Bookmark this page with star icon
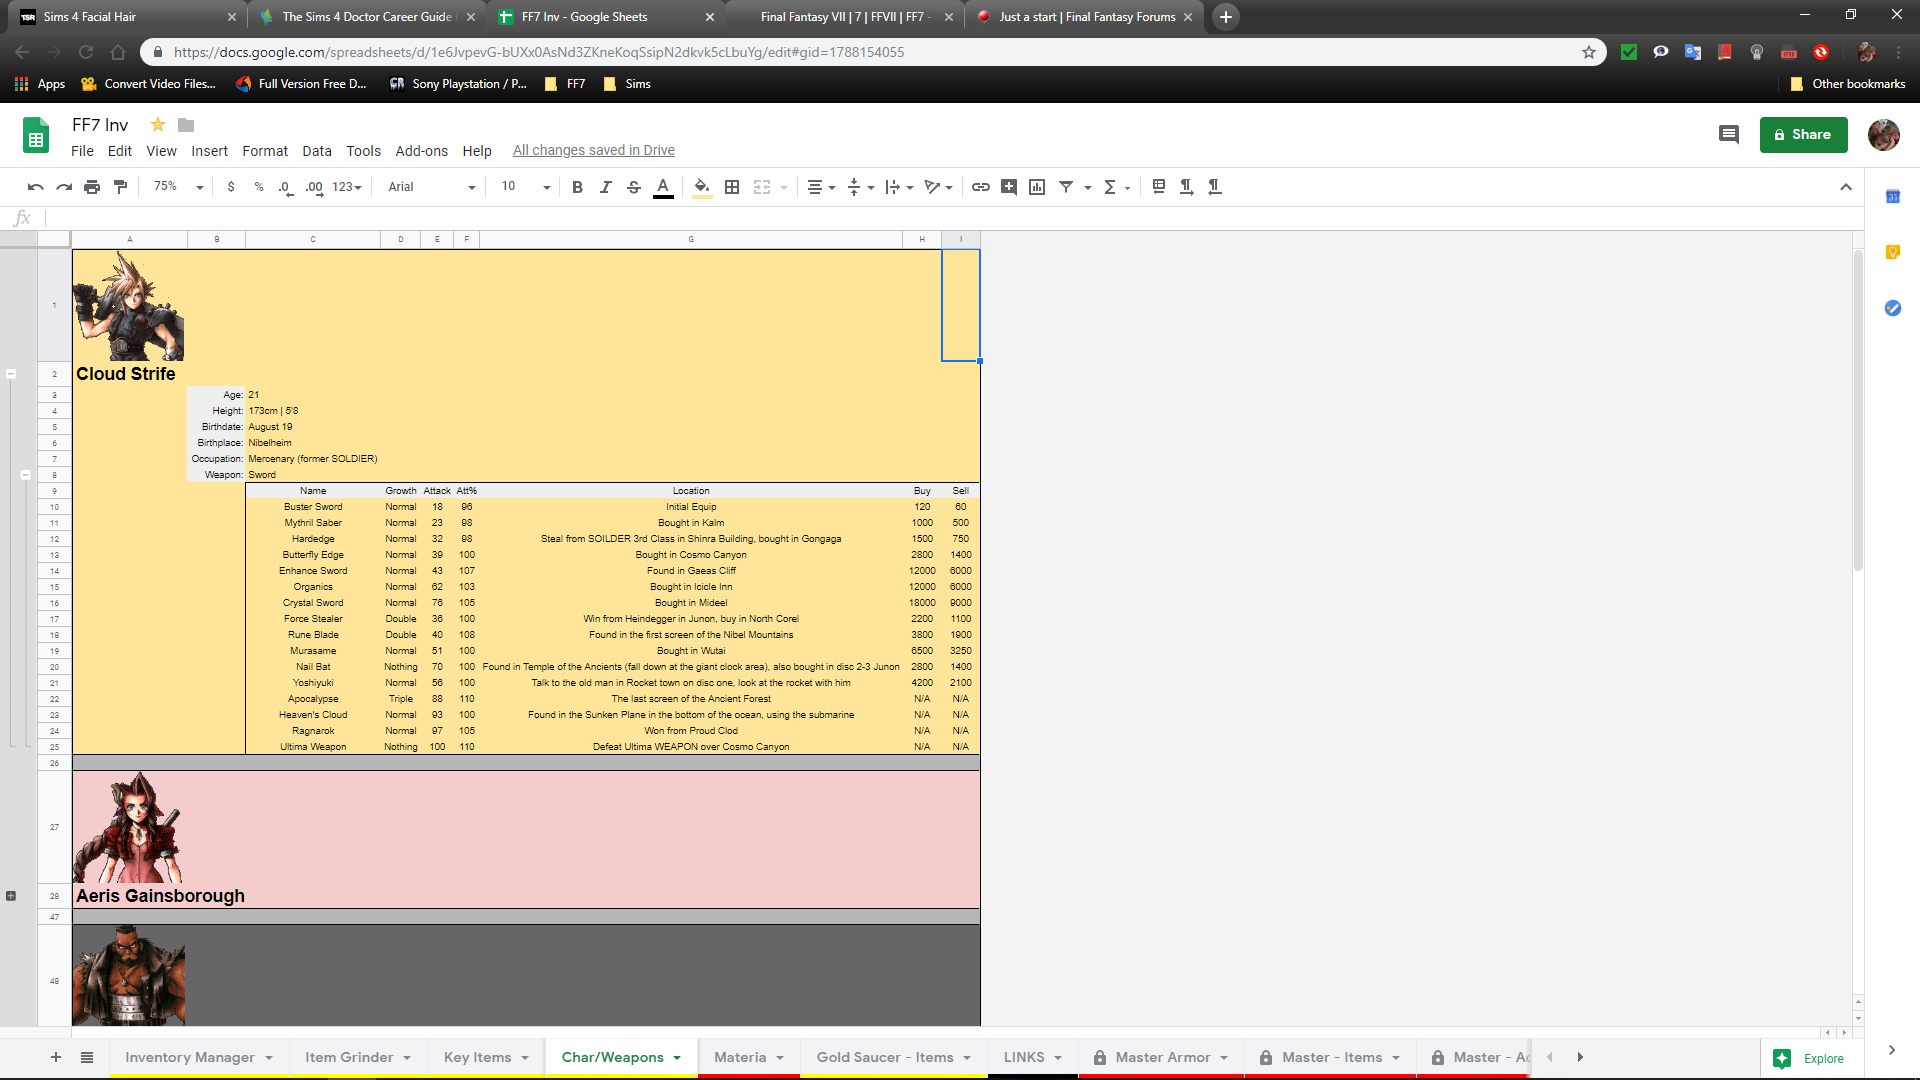 click(x=1588, y=52)
